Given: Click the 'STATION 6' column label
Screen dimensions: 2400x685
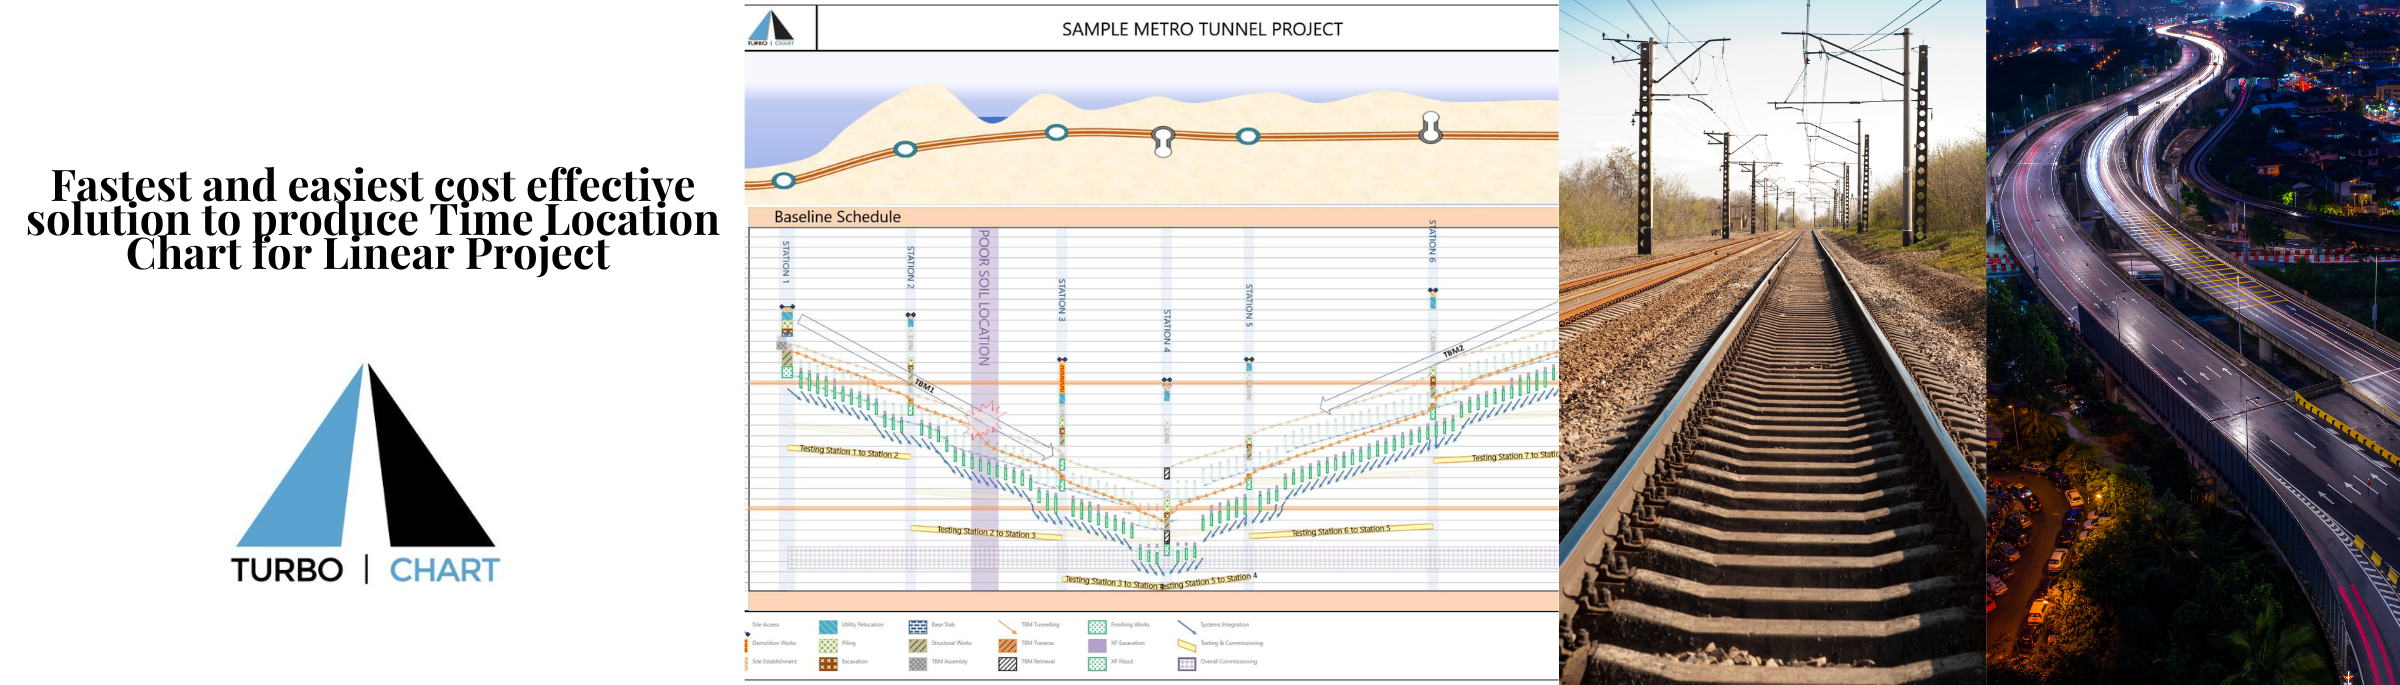Looking at the screenshot, I should coord(1432,241).
